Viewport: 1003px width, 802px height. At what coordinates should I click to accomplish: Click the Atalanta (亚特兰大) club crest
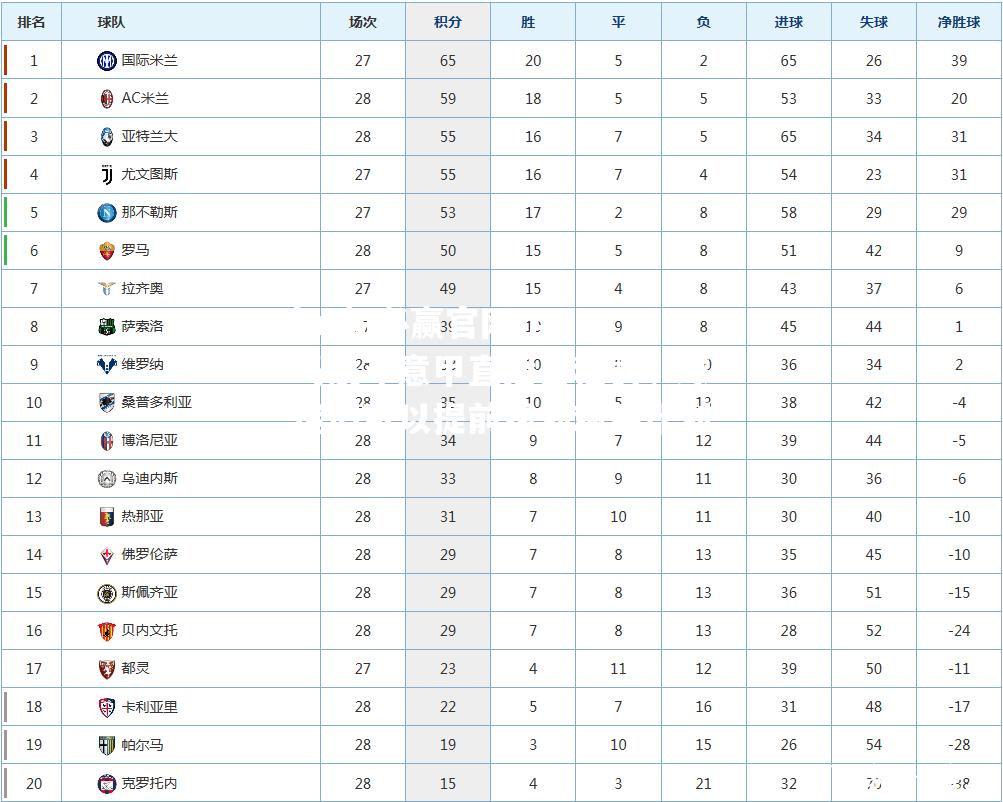pyautogui.click(x=107, y=136)
